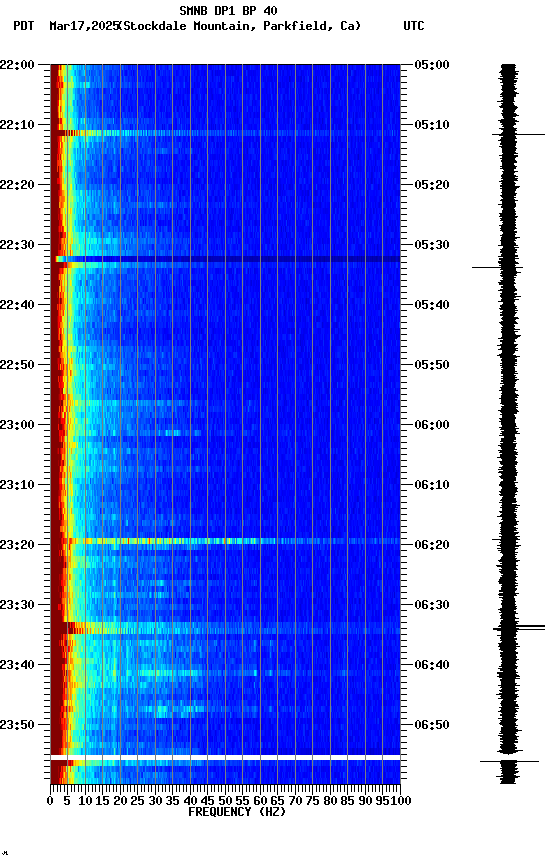The width and height of the screenshot is (552, 864).
Task: Click the 06:40 UTC time label
Action: pos(431,665)
